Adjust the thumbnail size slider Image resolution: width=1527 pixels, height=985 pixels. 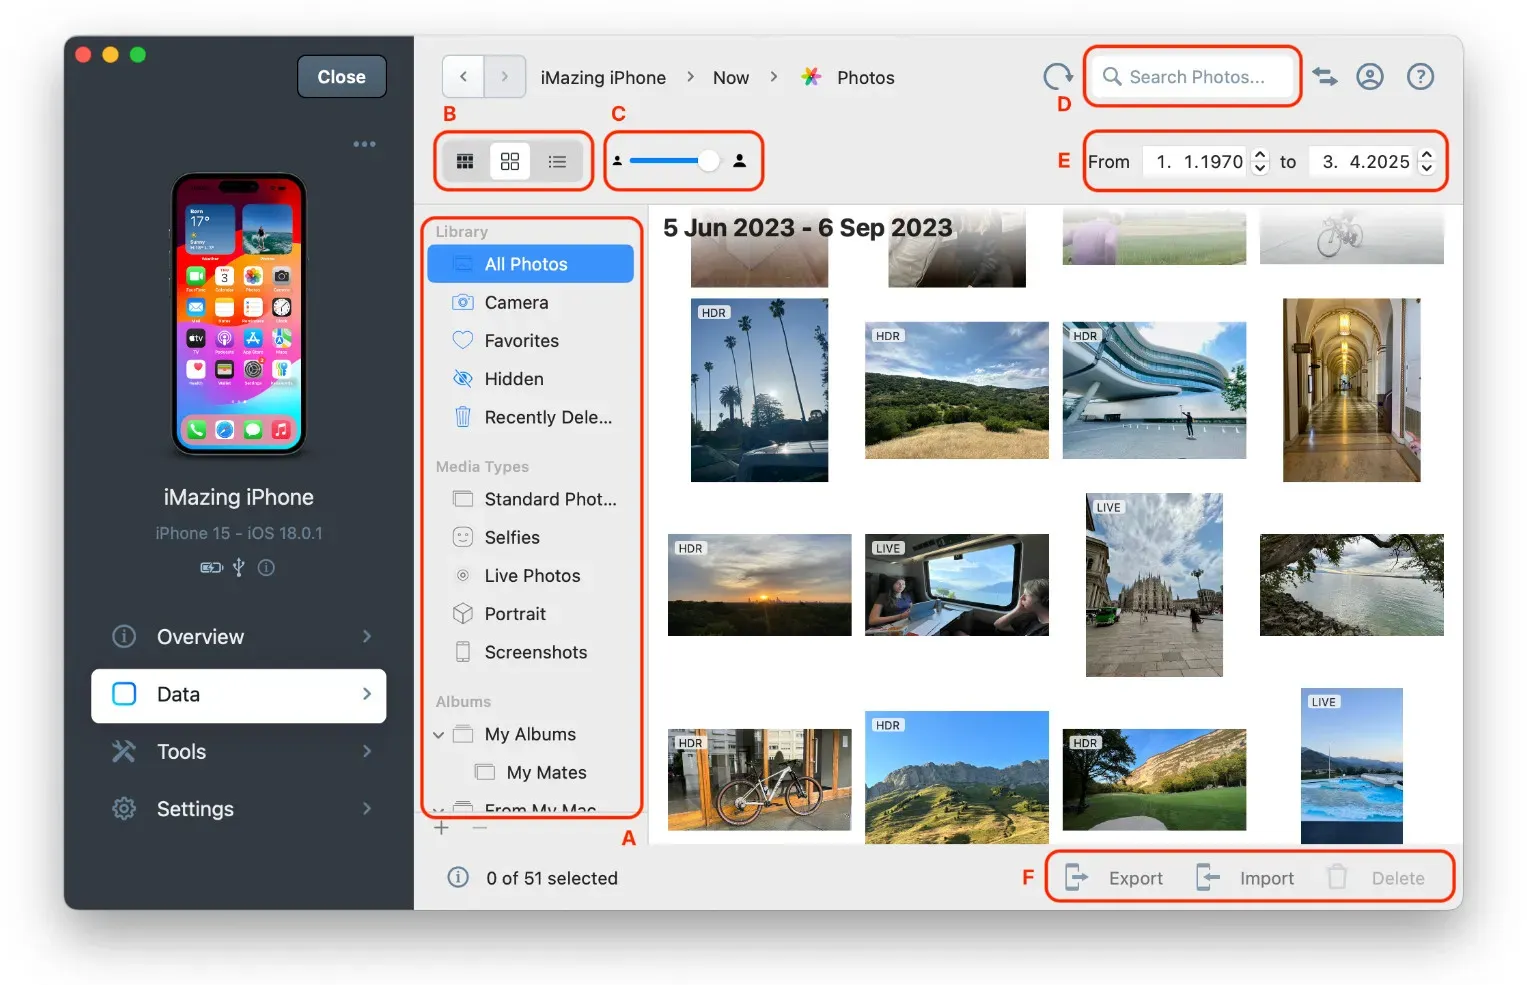707,159
